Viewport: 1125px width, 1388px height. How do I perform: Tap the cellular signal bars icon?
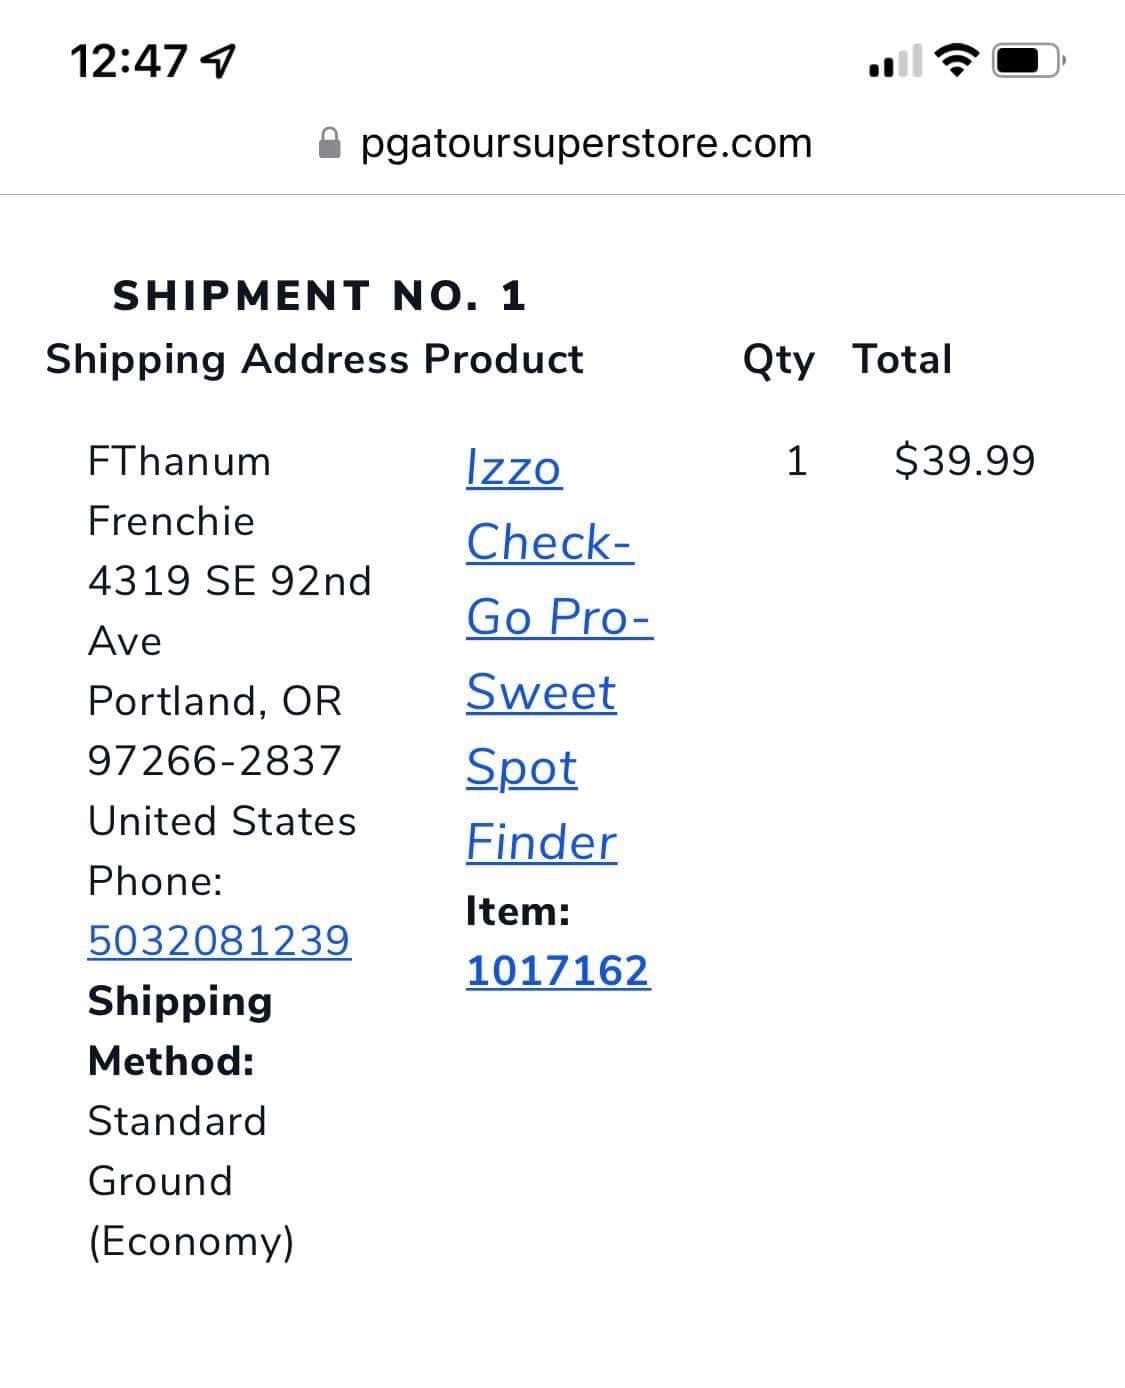click(x=896, y=62)
